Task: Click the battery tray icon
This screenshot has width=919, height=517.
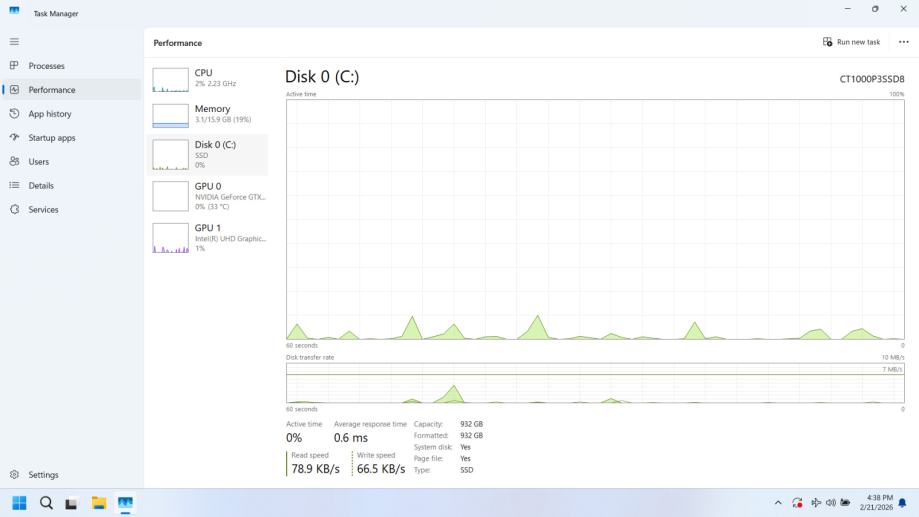Action: click(x=845, y=503)
